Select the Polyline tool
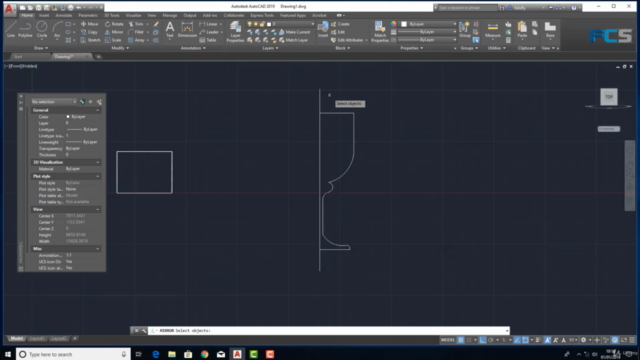 (x=25, y=29)
